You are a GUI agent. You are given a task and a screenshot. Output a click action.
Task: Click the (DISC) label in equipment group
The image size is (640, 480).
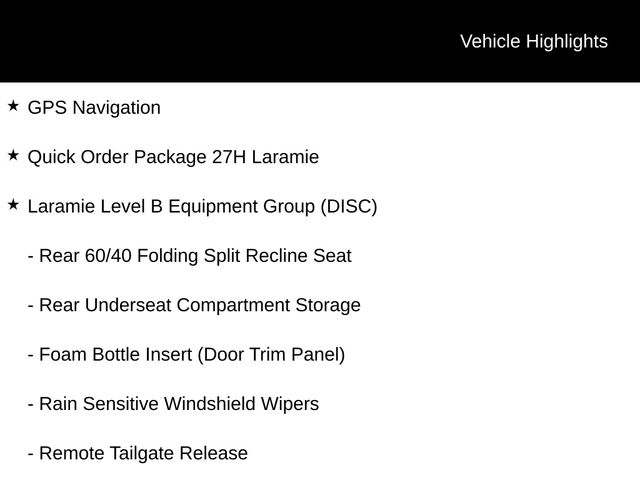tap(348, 207)
